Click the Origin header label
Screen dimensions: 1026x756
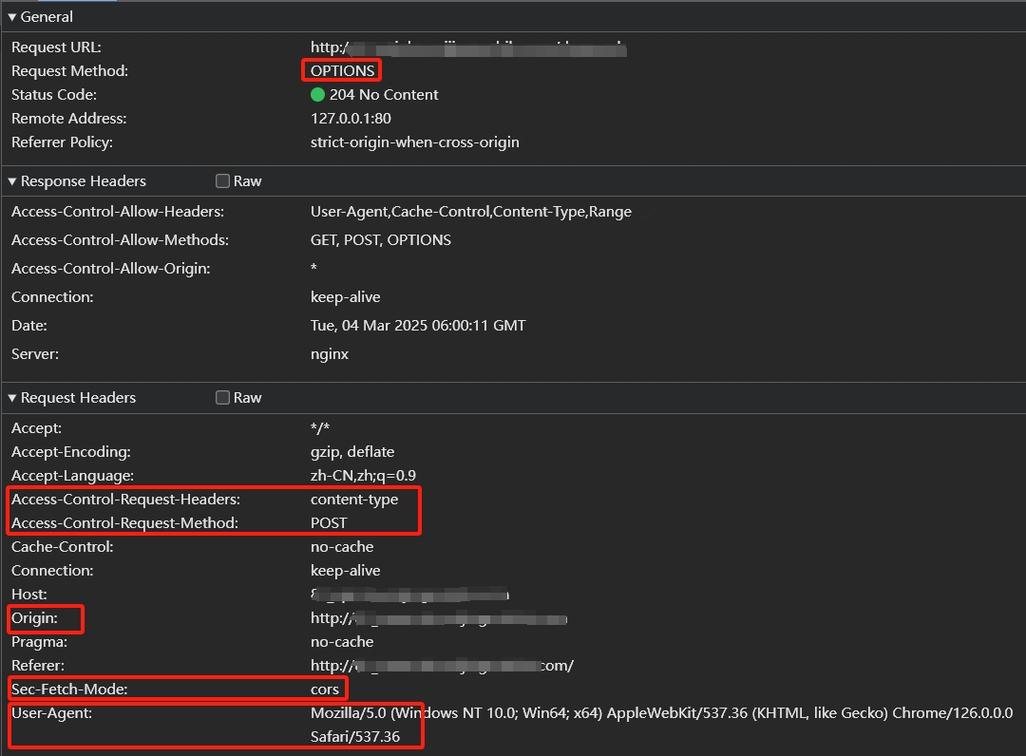(x=34, y=618)
